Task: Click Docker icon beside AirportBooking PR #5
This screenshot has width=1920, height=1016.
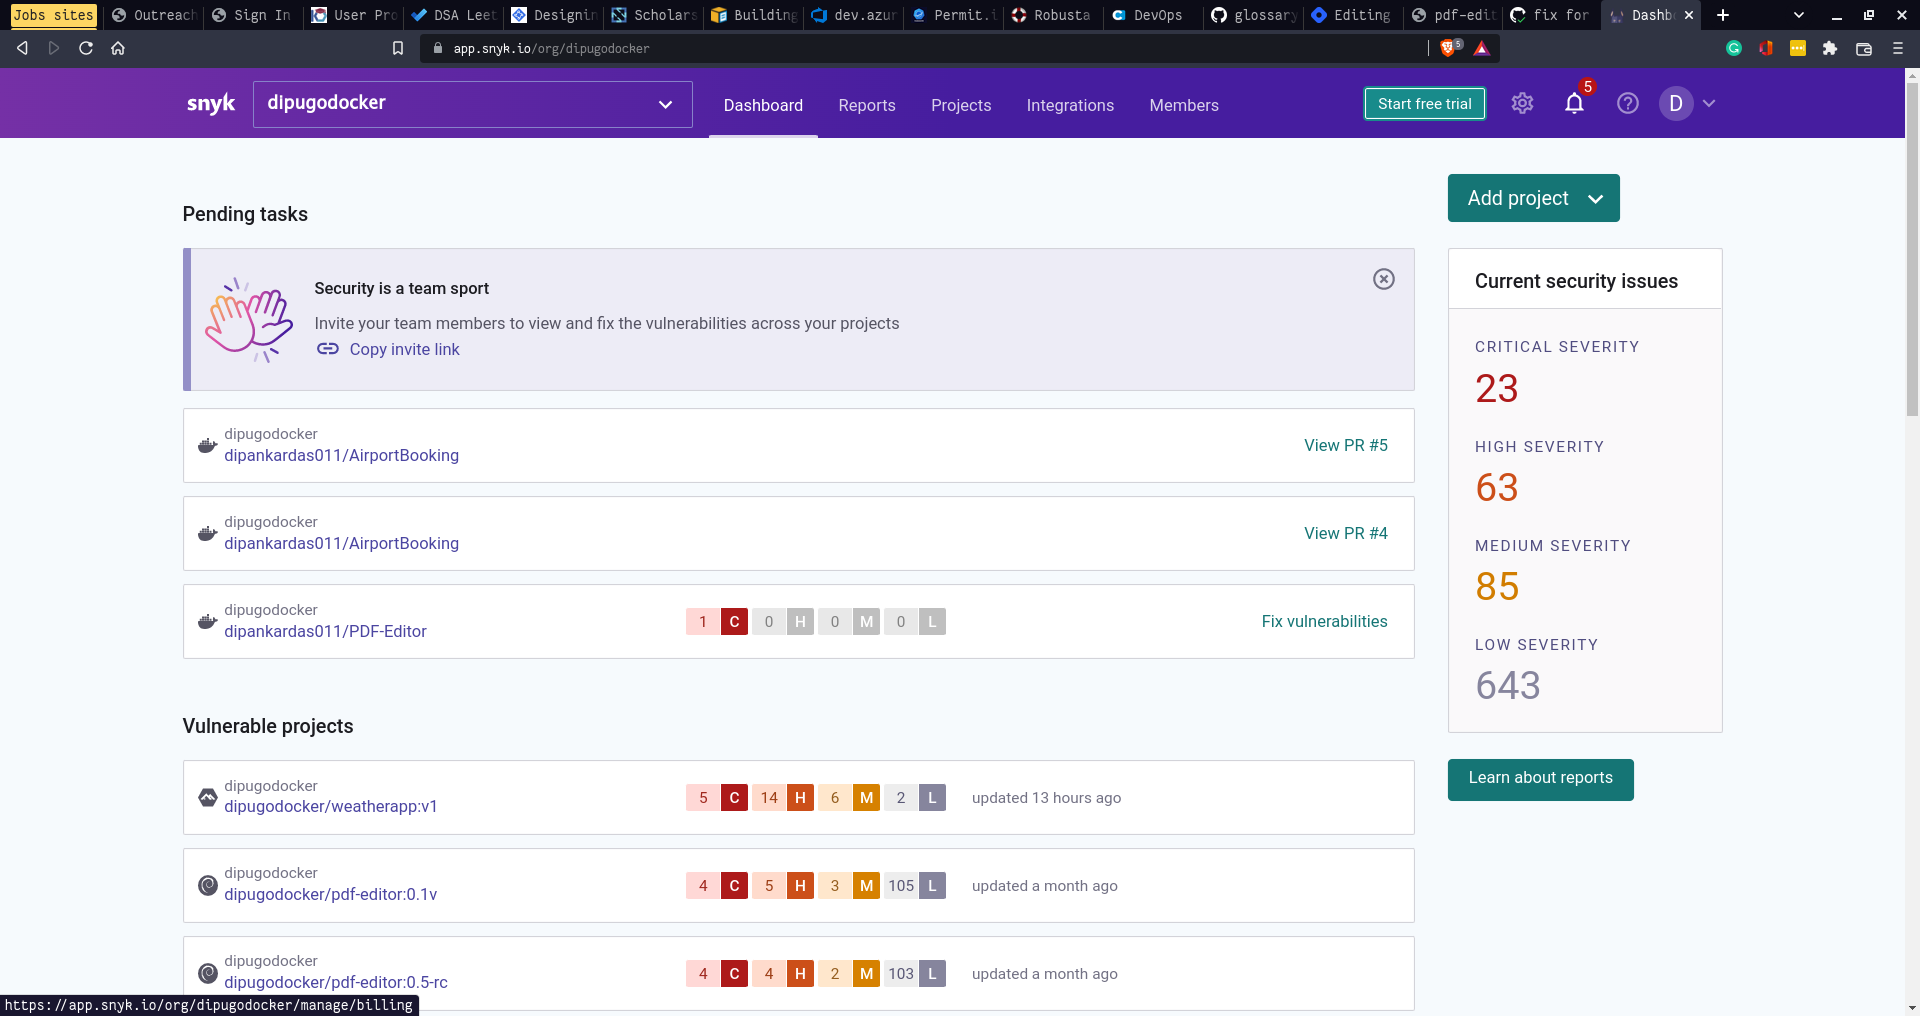Action: [x=207, y=445]
